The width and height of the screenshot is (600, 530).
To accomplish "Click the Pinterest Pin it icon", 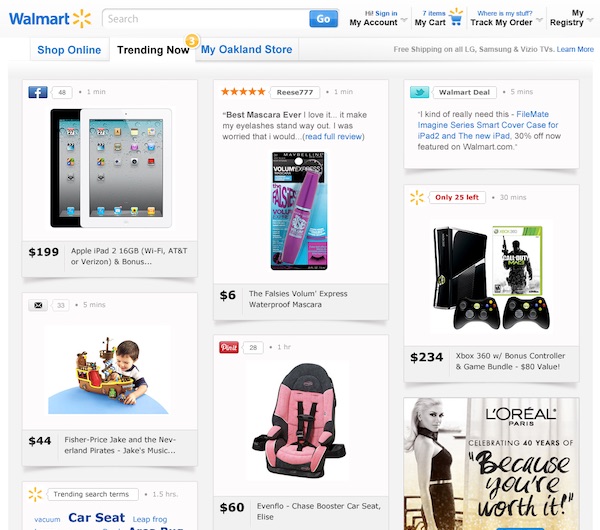I will [228, 347].
